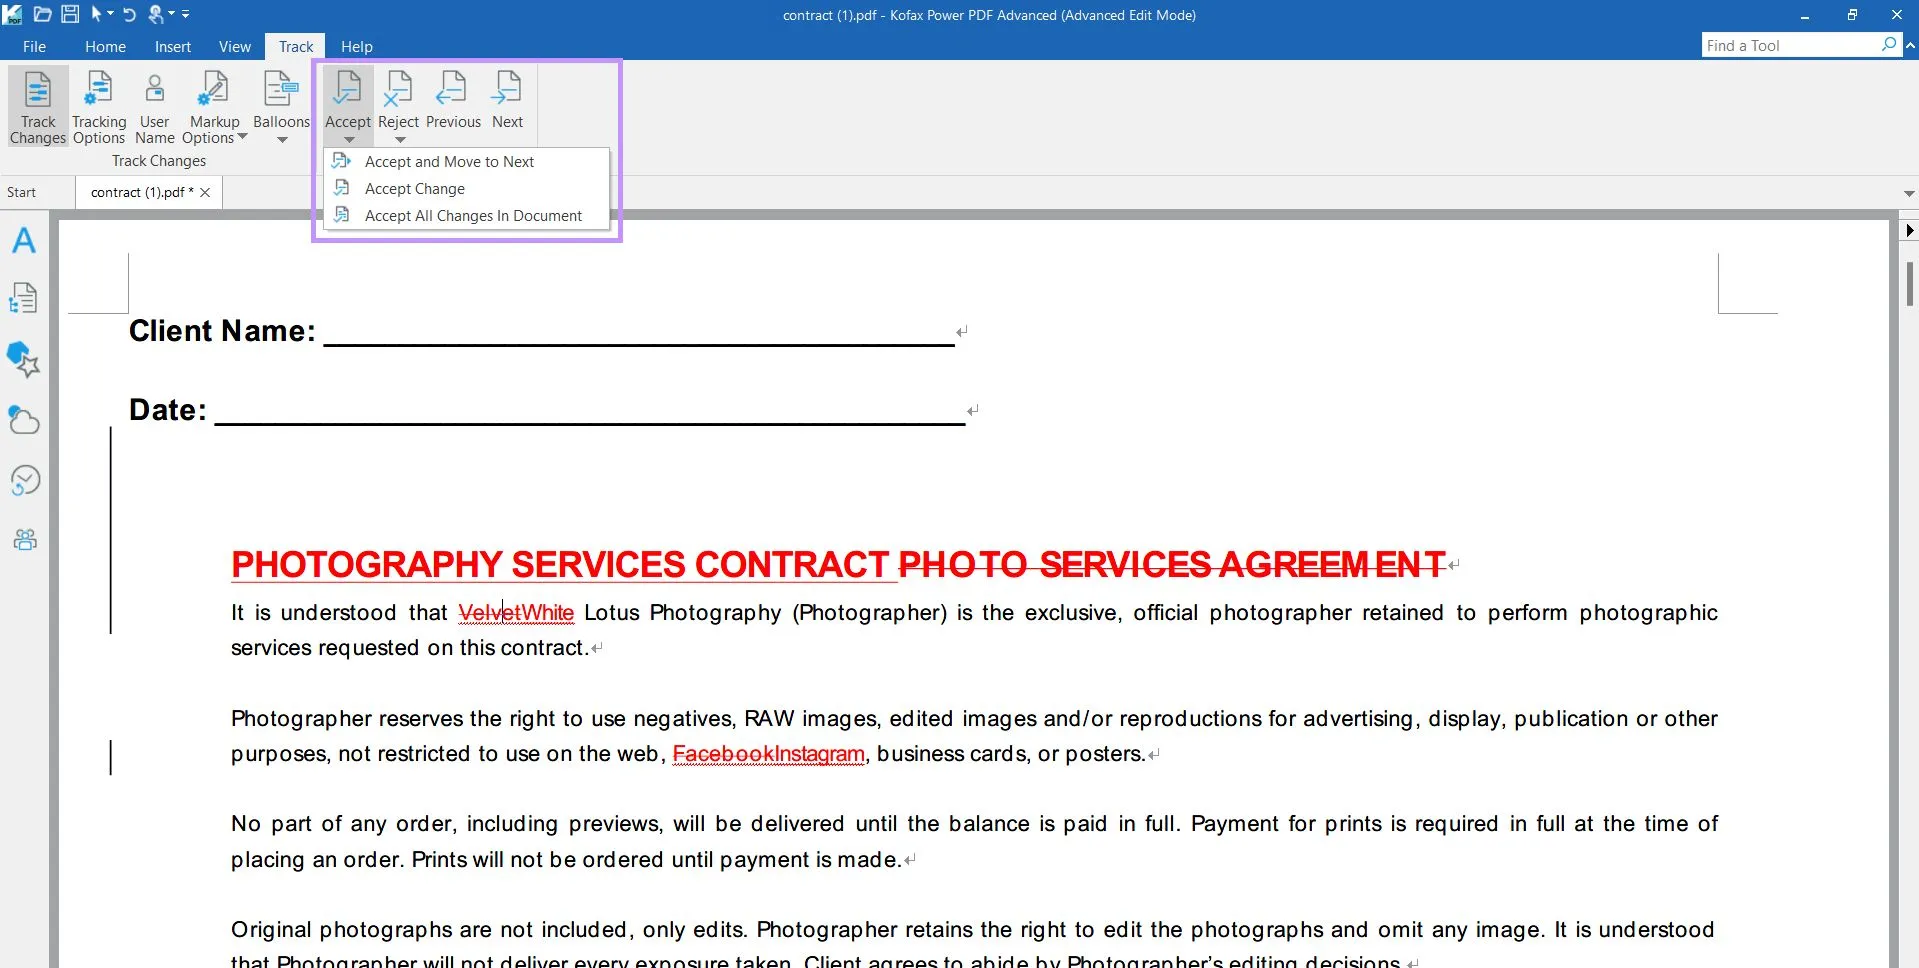Open the Stamps panel in the sidebar
This screenshot has width=1919, height=968.
click(23, 360)
